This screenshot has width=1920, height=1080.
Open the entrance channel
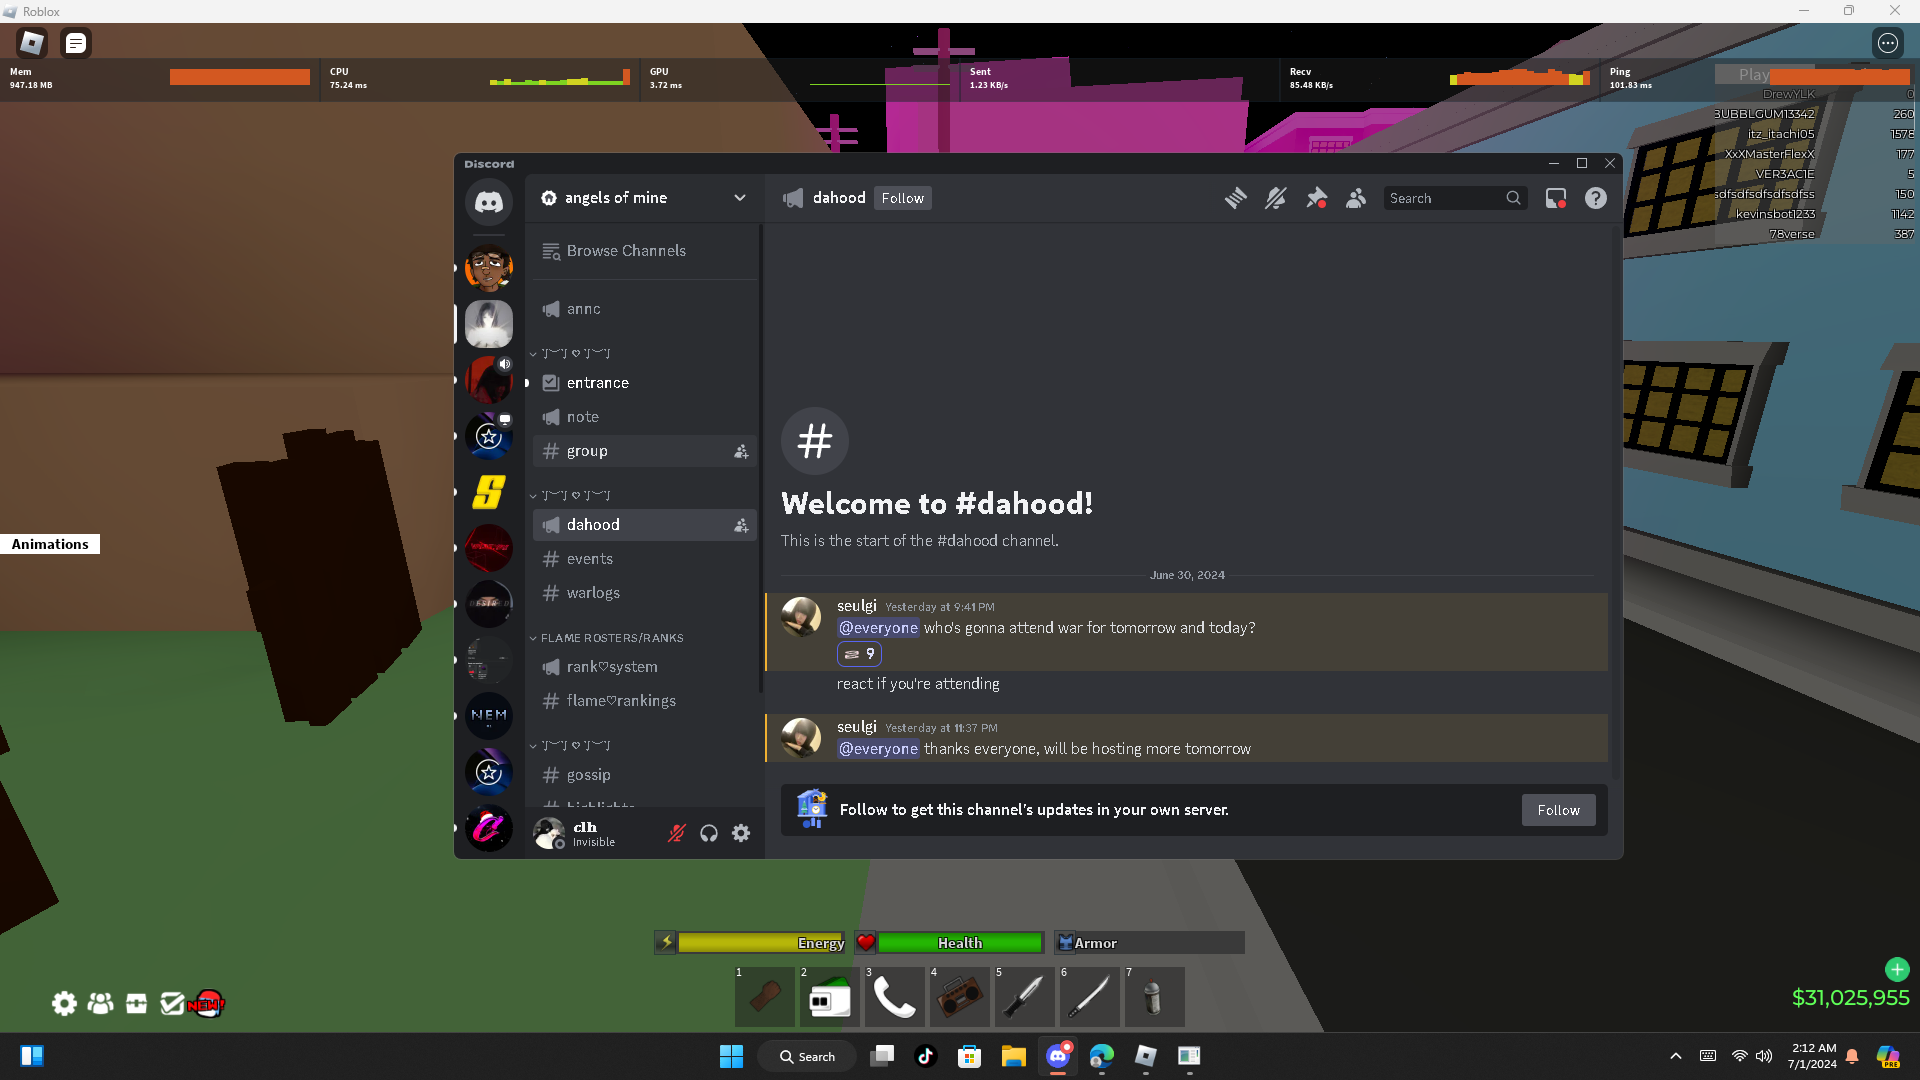pyautogui.click(x=645, y=383)
